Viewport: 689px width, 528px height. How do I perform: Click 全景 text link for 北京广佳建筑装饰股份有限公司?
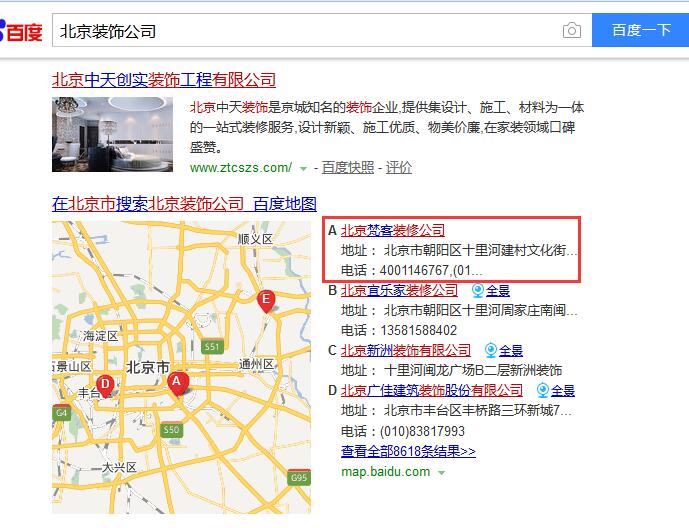click(x=563, y=390)
